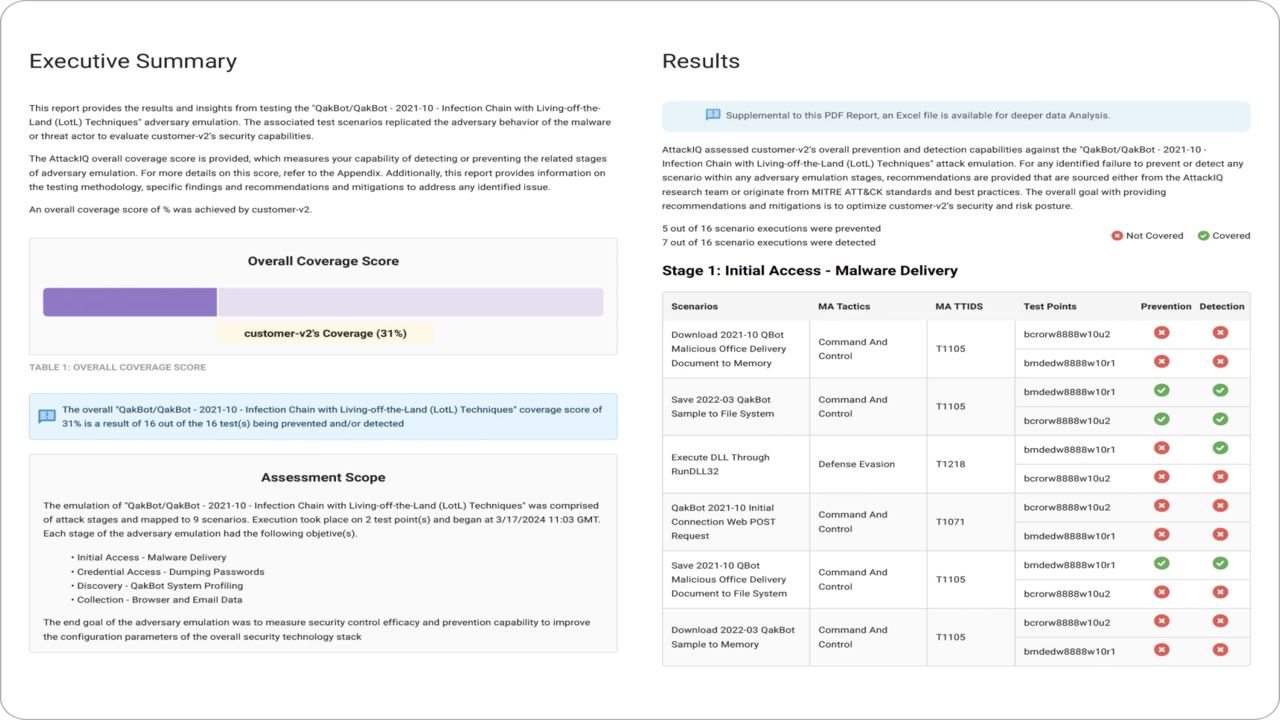Click green Detection check for Execute DLL bmdedw8888w10r1

coord(1220,448)
